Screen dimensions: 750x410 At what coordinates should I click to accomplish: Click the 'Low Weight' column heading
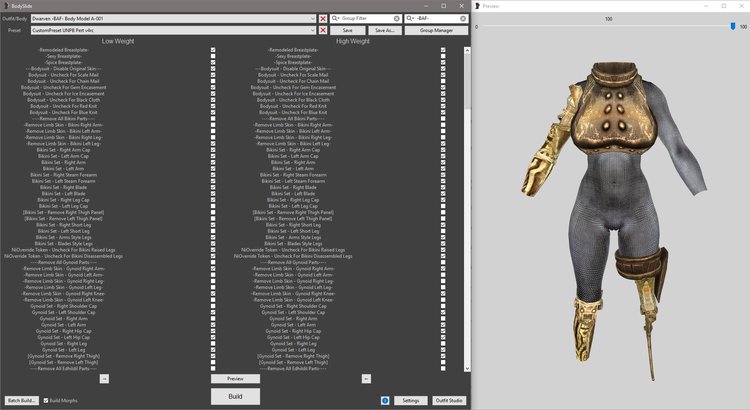pos(118,41)
